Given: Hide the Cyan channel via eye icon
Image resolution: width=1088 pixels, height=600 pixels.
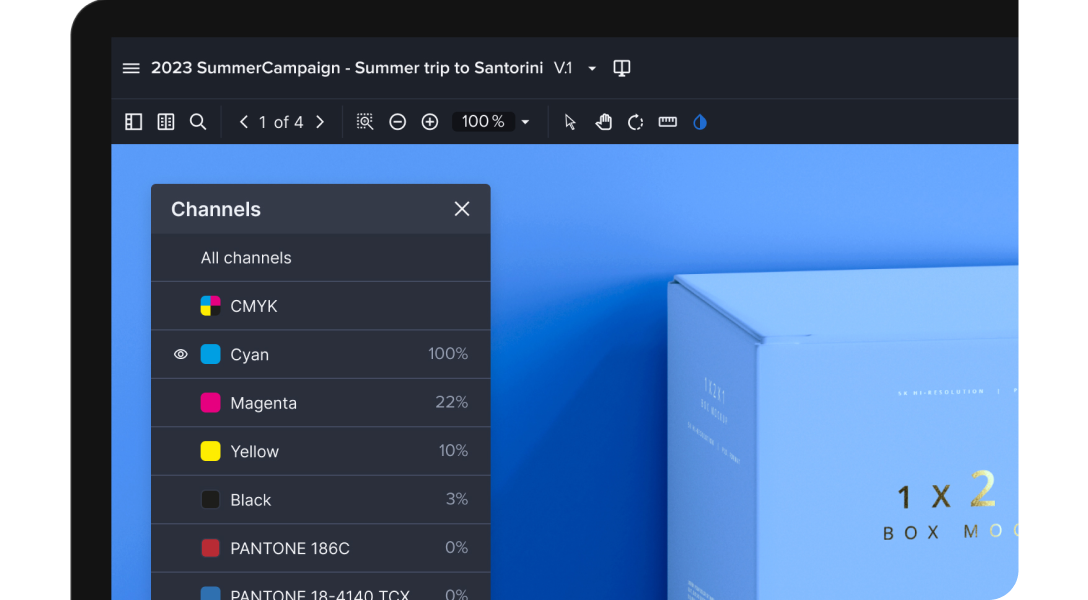Looking at the screenshot, I should 180,354.
